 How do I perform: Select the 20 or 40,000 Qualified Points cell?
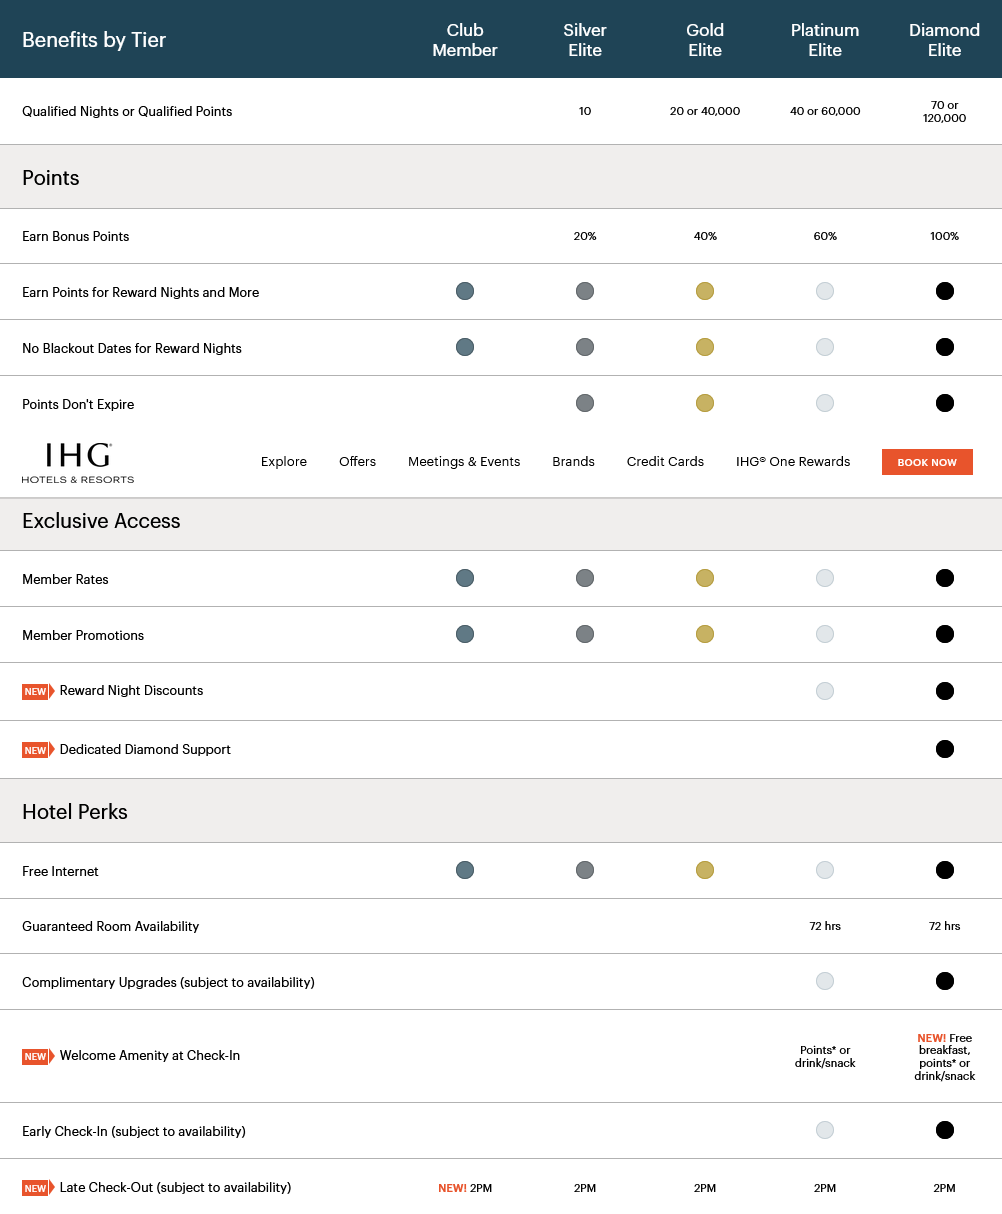705,111
